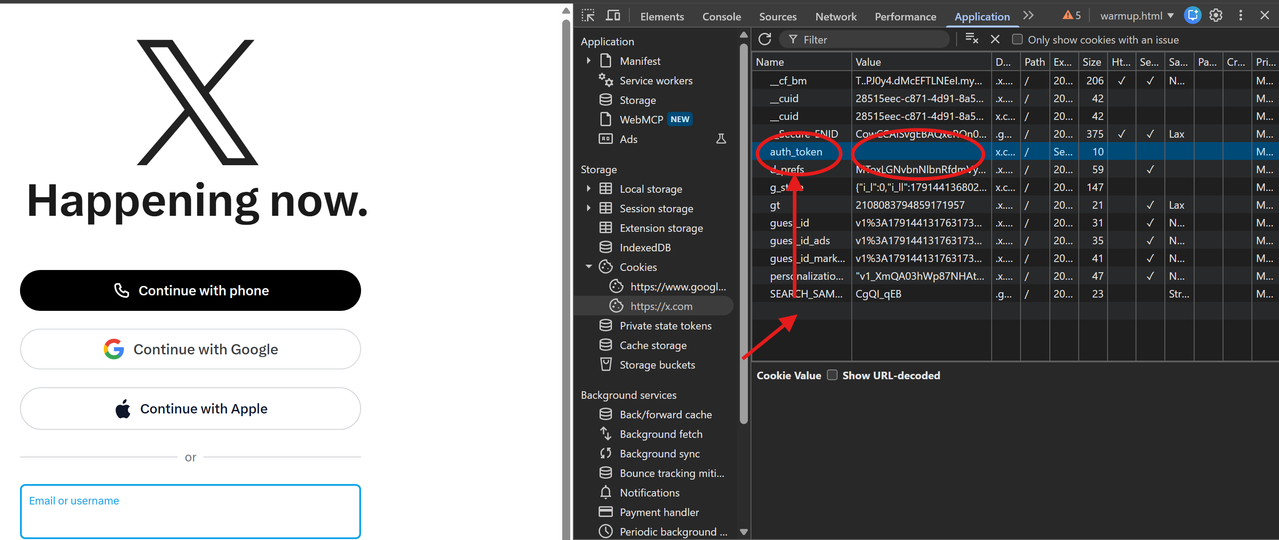The height and width of the screenshot is (540, 1279).
Task: Expand the Local storage arrow
Action: 589,189
